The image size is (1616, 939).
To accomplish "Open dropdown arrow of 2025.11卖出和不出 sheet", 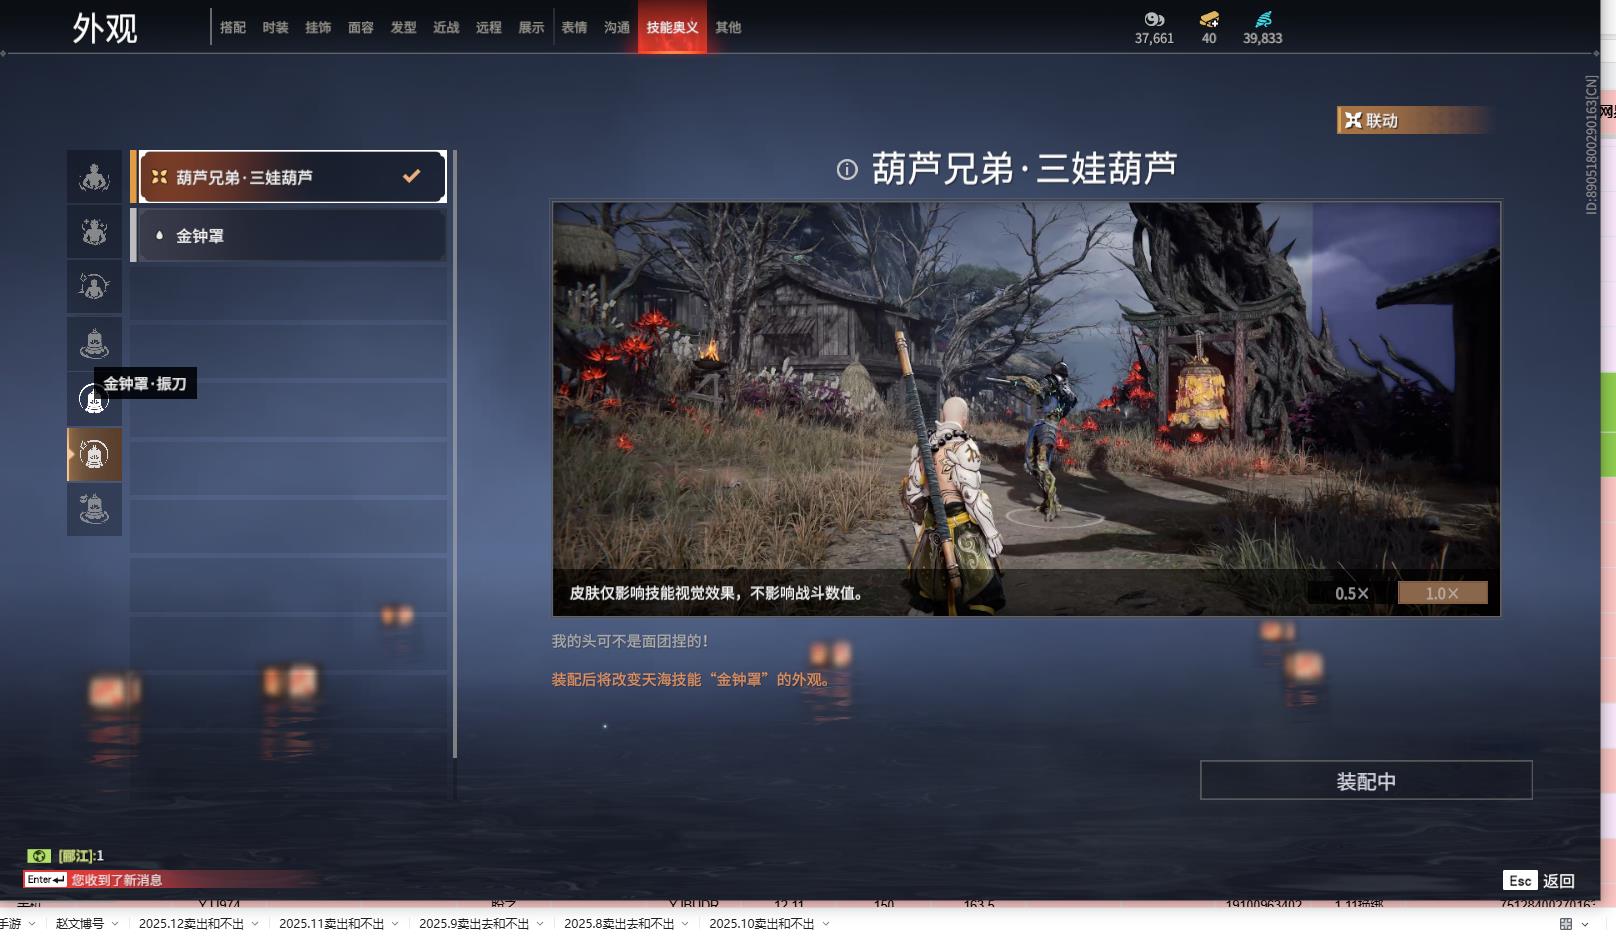I will click(x=395, y=924).
